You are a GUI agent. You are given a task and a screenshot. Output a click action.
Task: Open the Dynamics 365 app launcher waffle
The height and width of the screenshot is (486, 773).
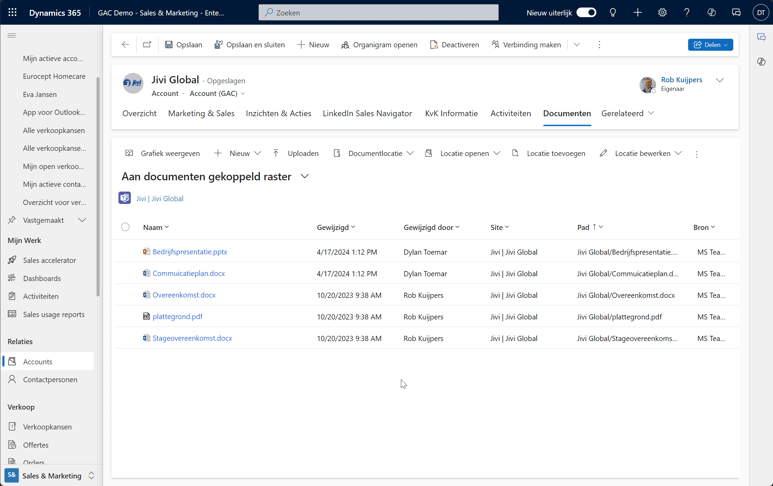tap(13, 12)
